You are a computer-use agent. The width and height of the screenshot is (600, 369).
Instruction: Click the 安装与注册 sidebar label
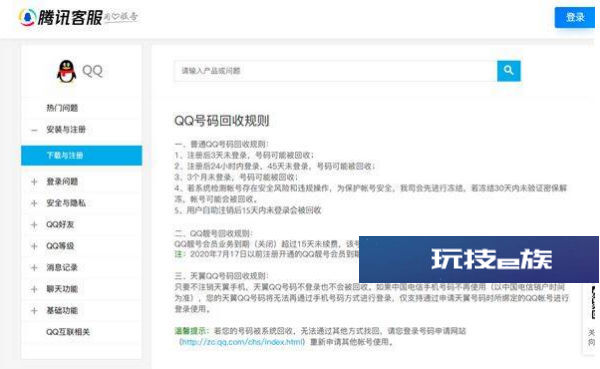(x=66, y=130)
